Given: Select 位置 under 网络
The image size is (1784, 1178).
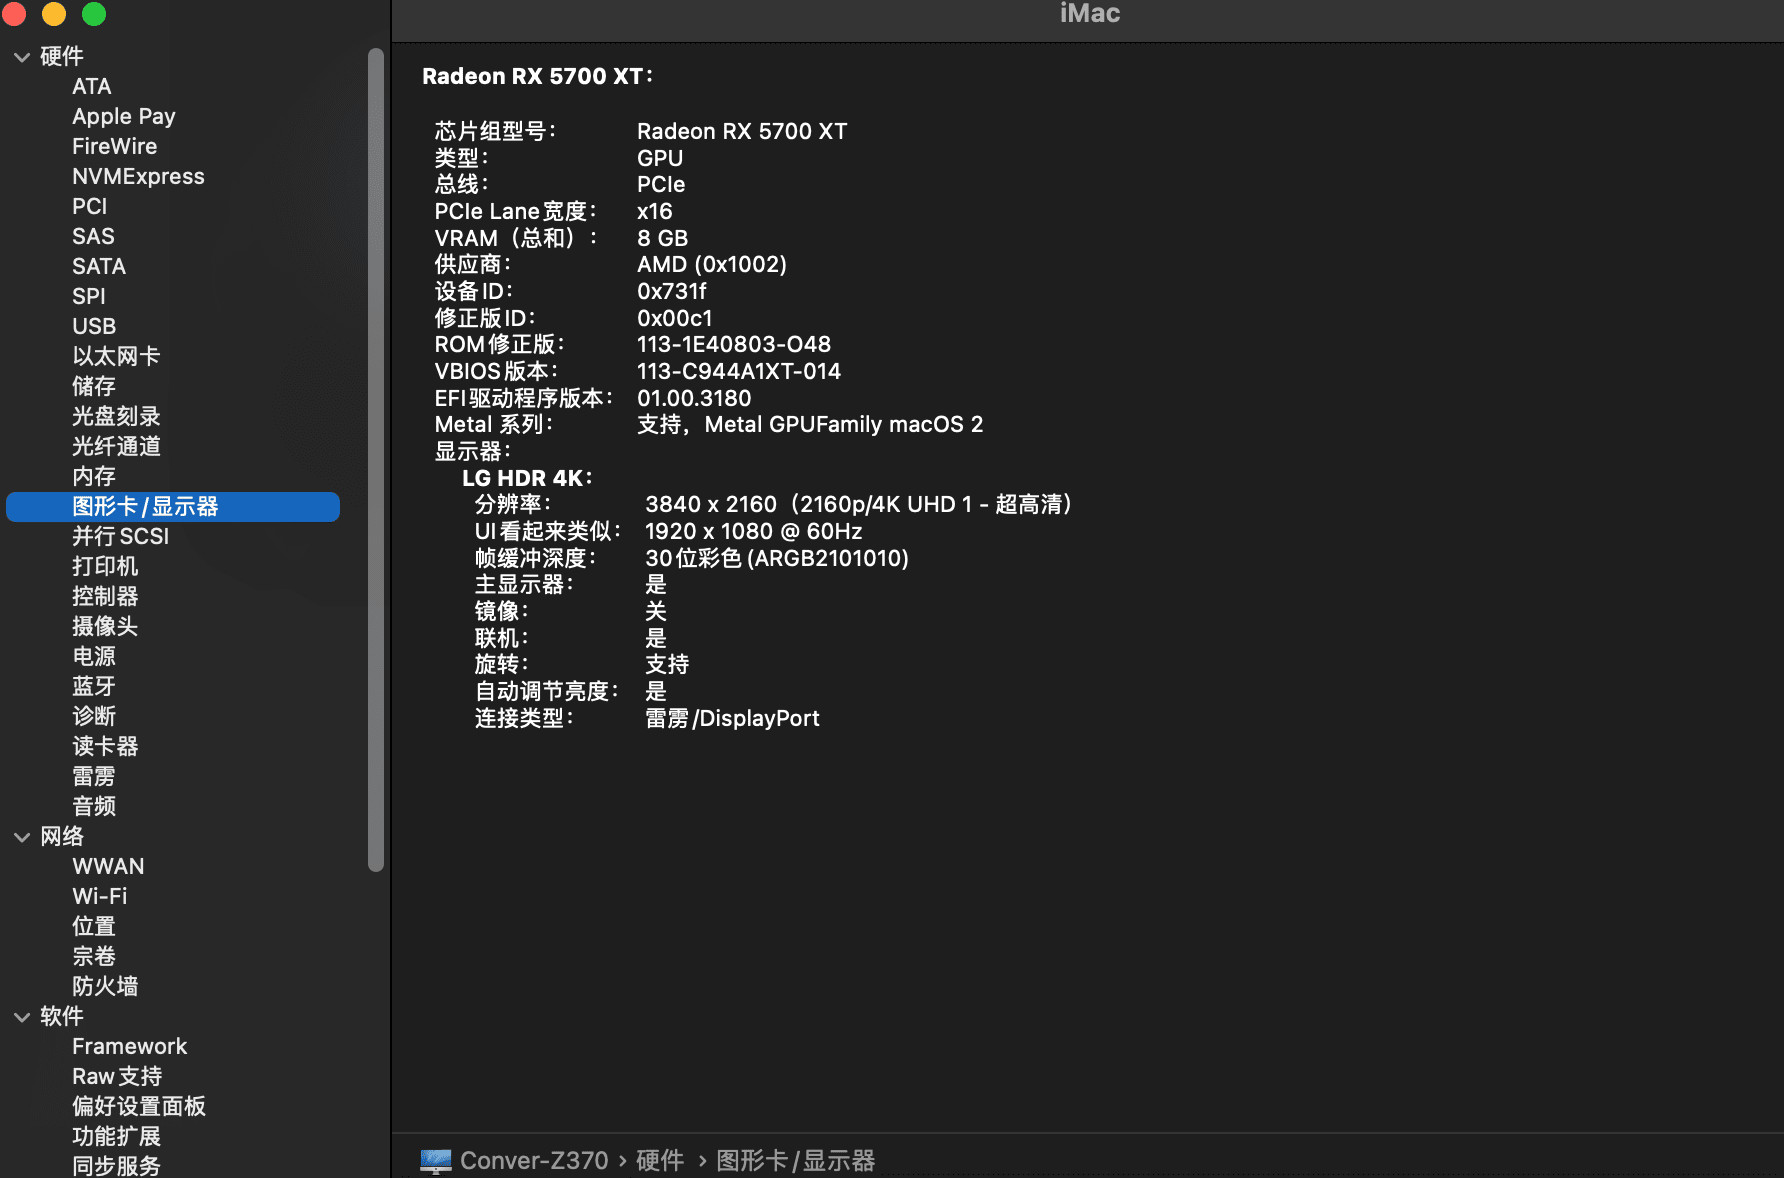Looking at the screenshot, I should [94, 927].
